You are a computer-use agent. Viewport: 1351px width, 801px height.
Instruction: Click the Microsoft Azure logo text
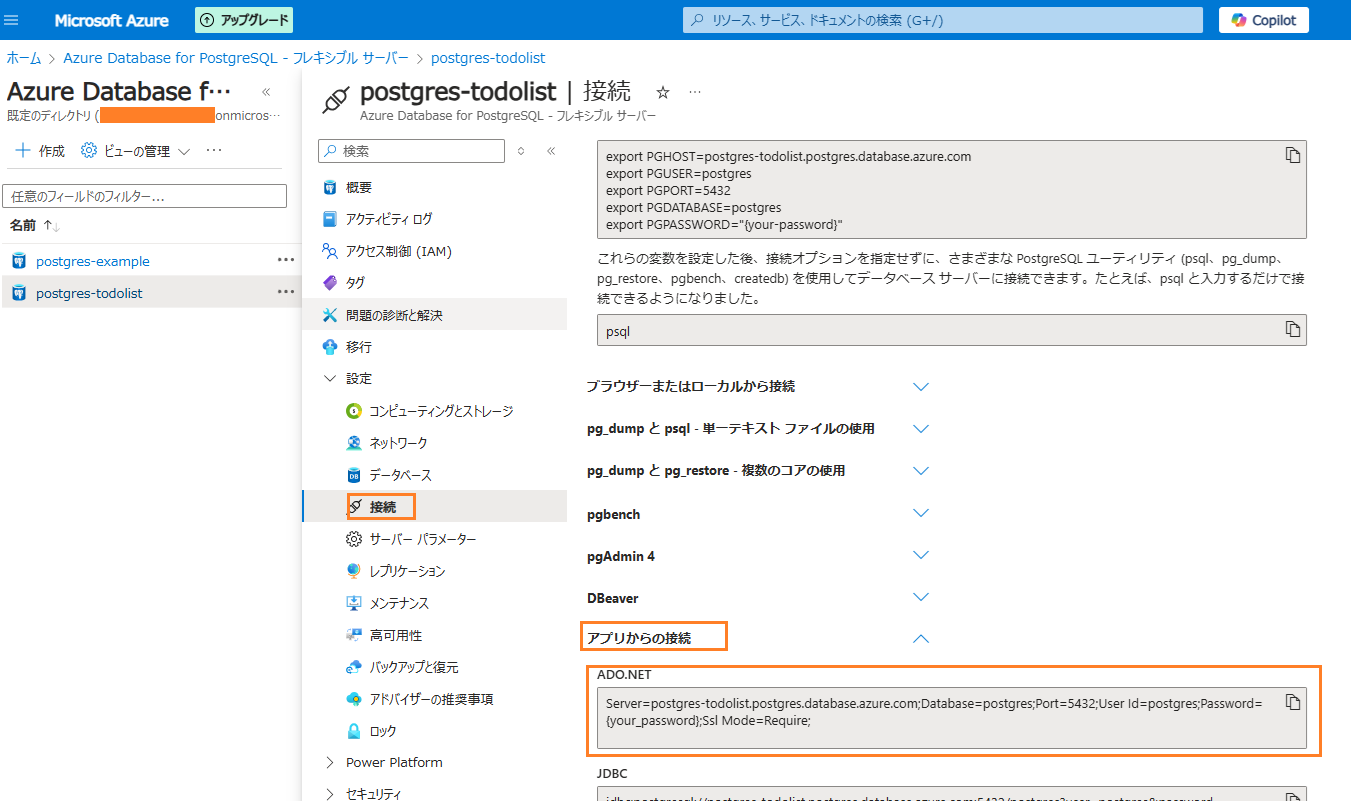click(x=111, y=20)
